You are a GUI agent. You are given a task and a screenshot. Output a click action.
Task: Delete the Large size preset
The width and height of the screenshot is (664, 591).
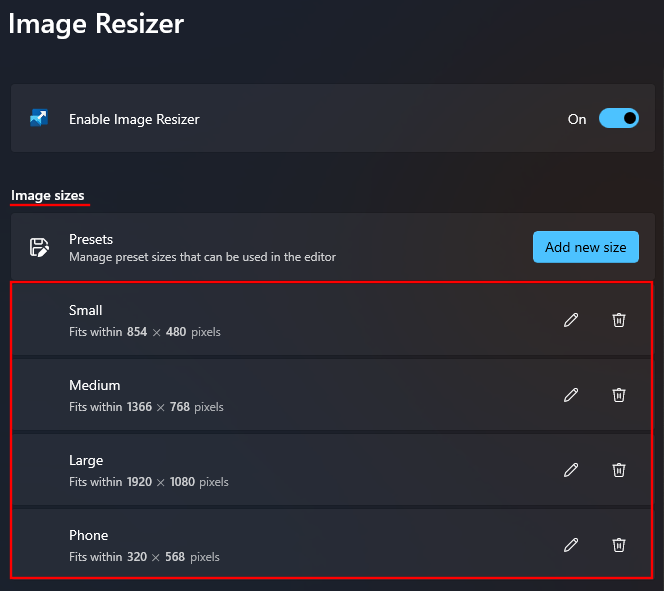[619, 470]
